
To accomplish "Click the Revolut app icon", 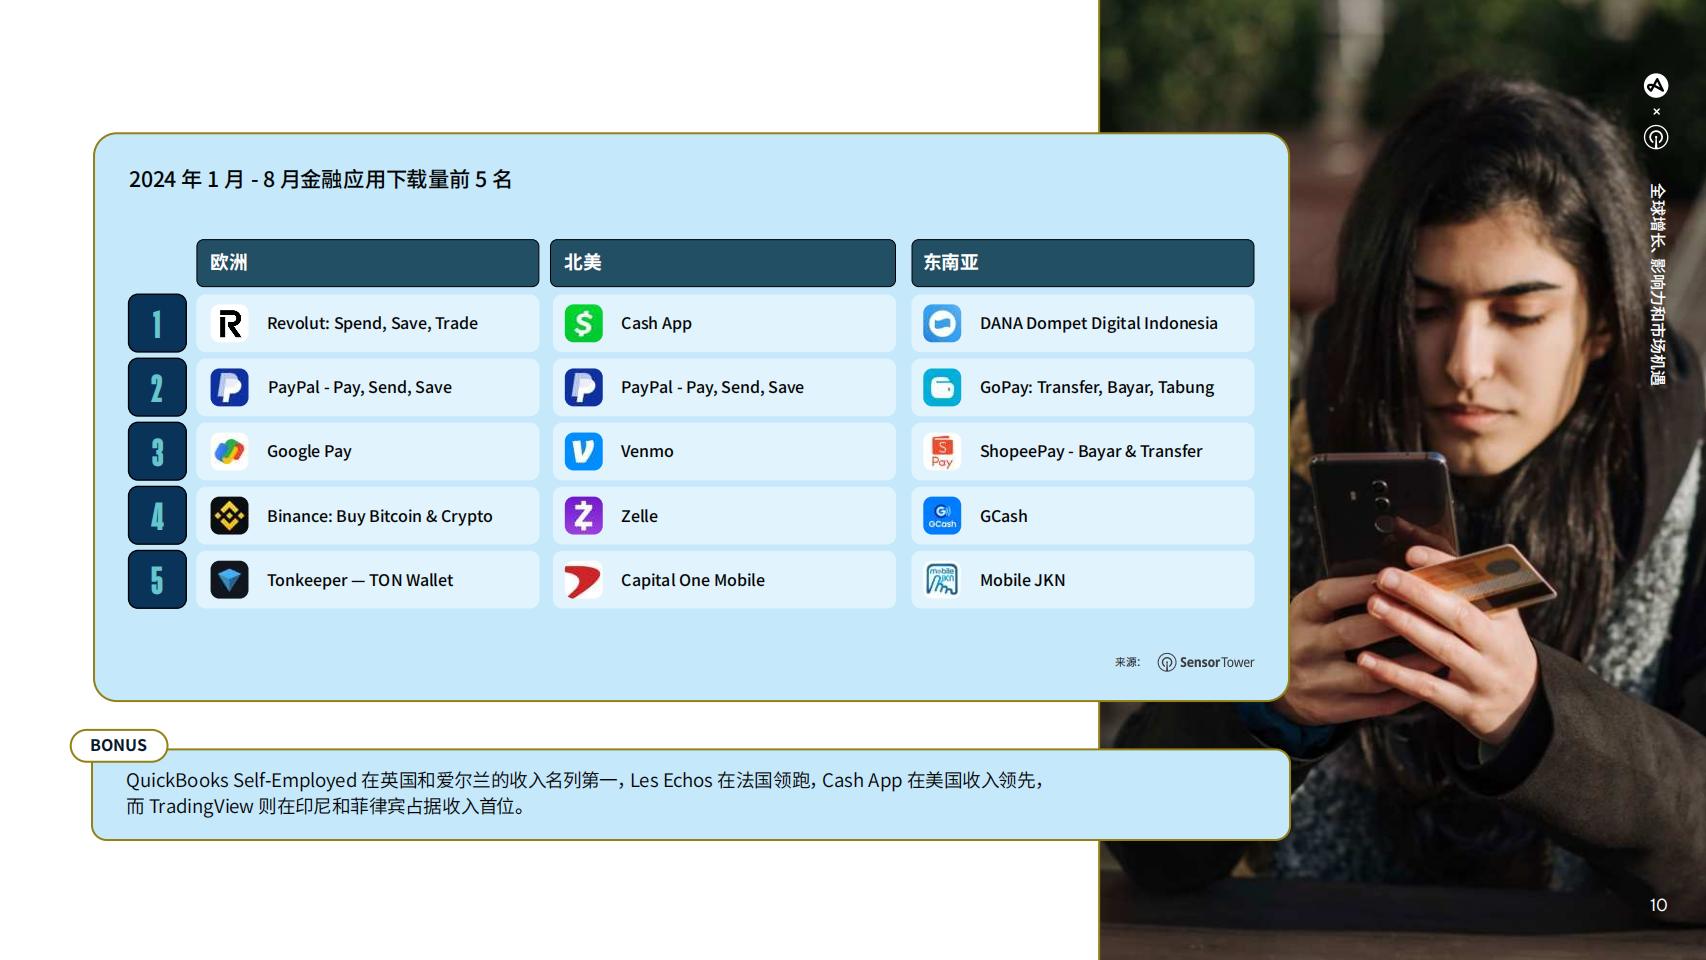I will click(229, 323).
